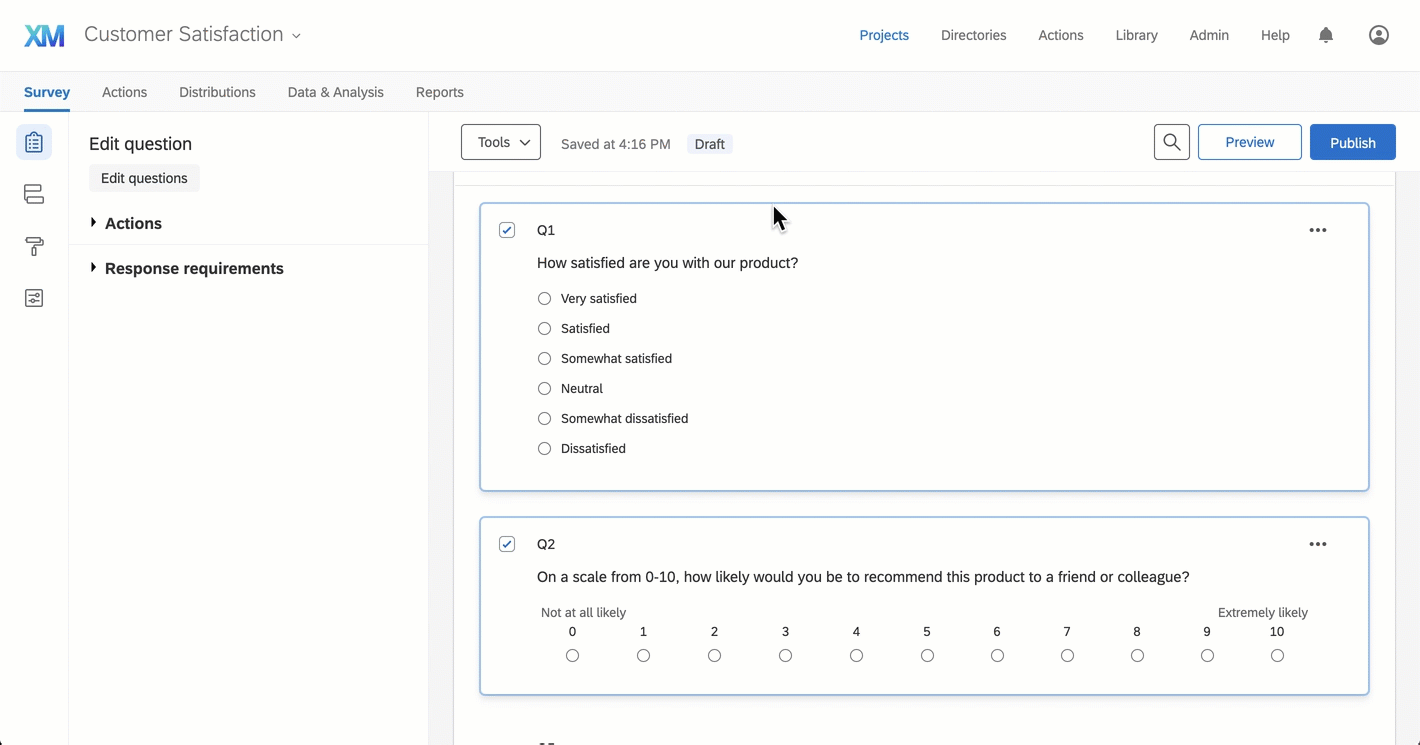Viewport: 1420px width, 745px height.
Task: Click the Publish button
Action: (x=1353, y=142)
